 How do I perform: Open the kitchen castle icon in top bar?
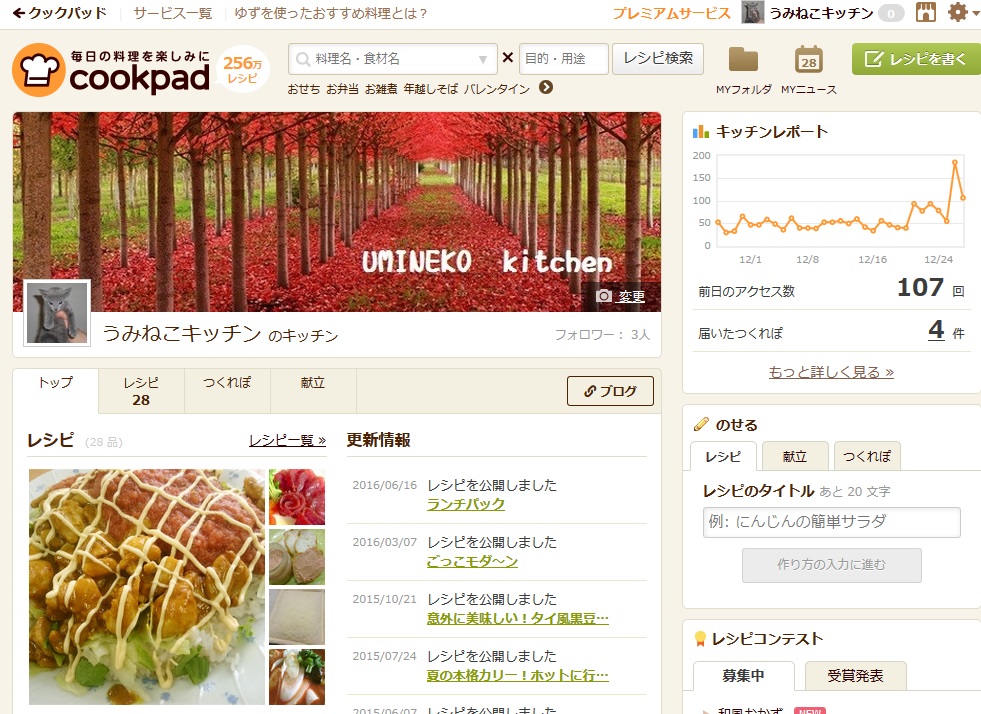point(925,13)
